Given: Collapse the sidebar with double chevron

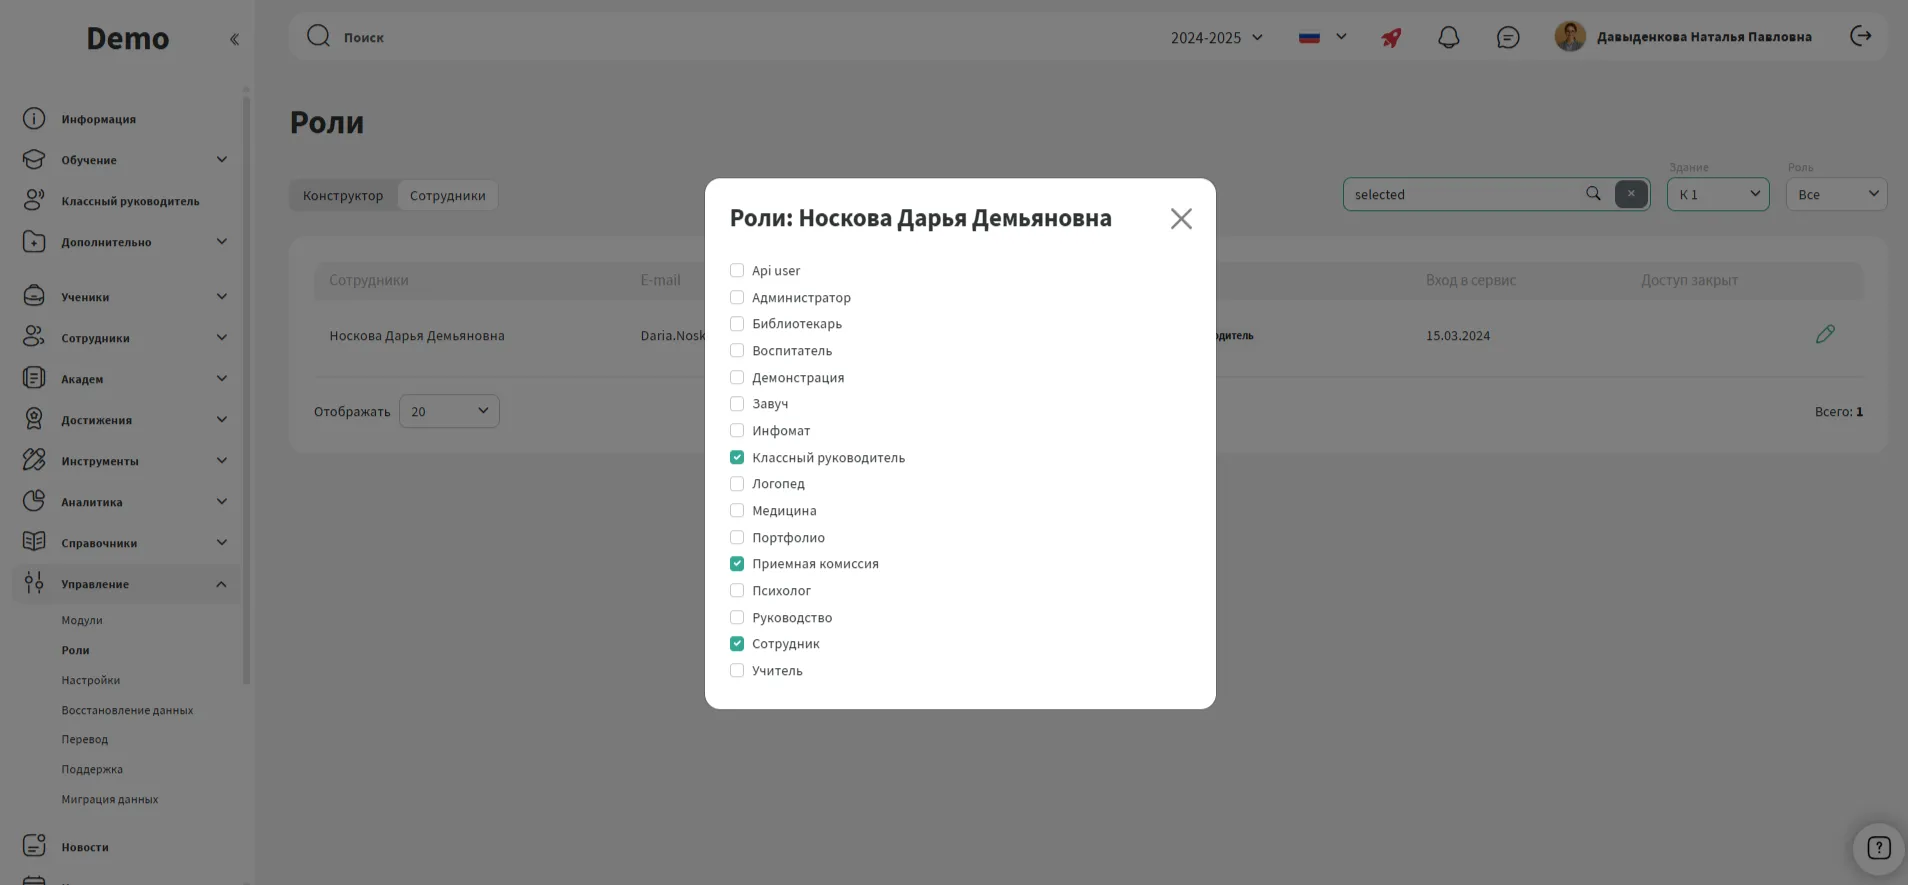Looking at the screenshot, I should point(234,40).
